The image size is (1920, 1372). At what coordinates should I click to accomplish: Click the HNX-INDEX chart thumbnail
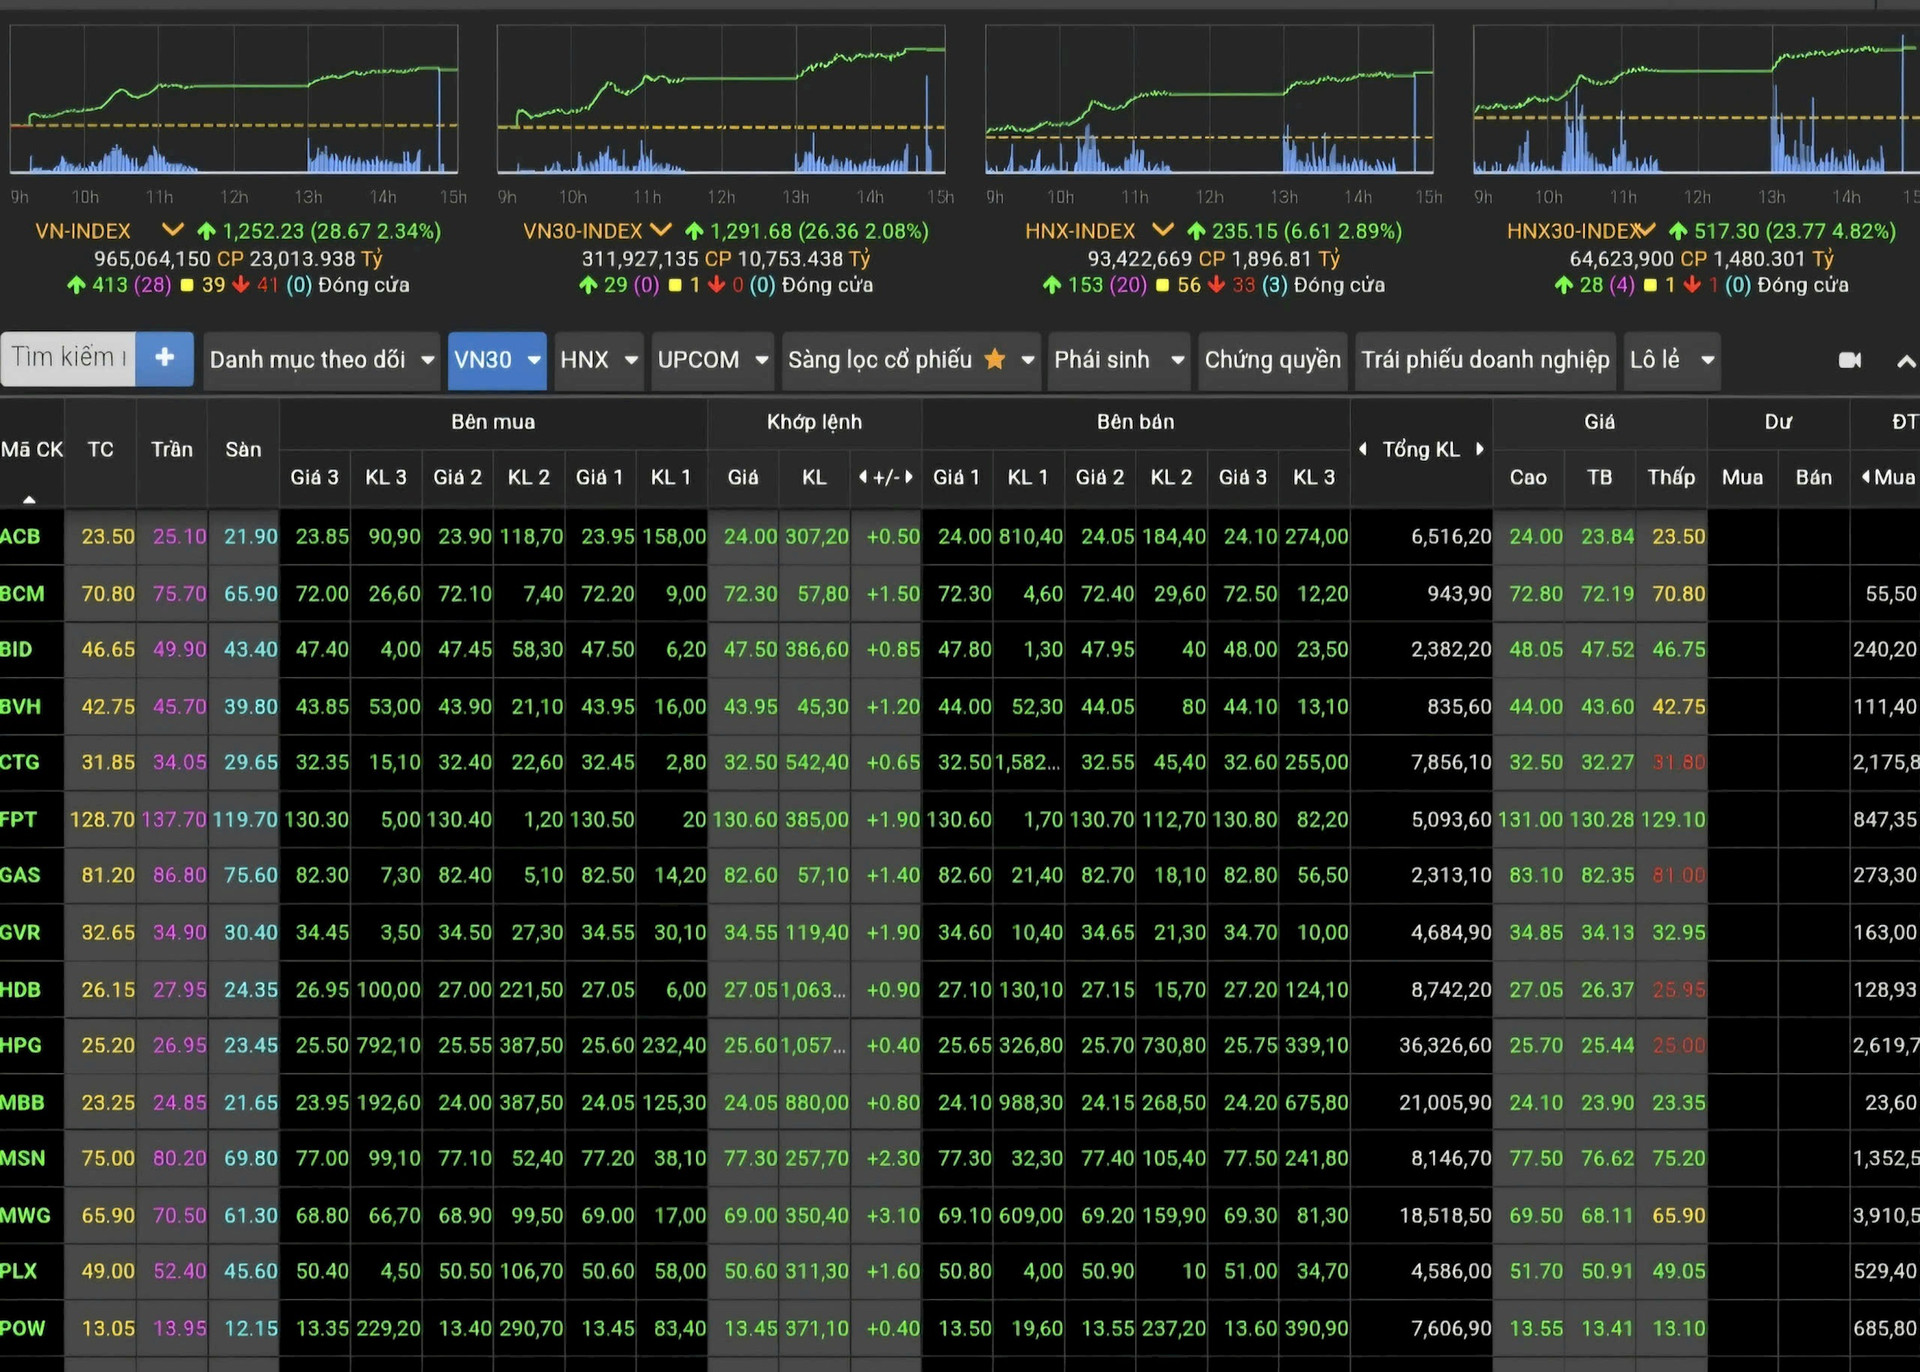(x=1209, y=99)
